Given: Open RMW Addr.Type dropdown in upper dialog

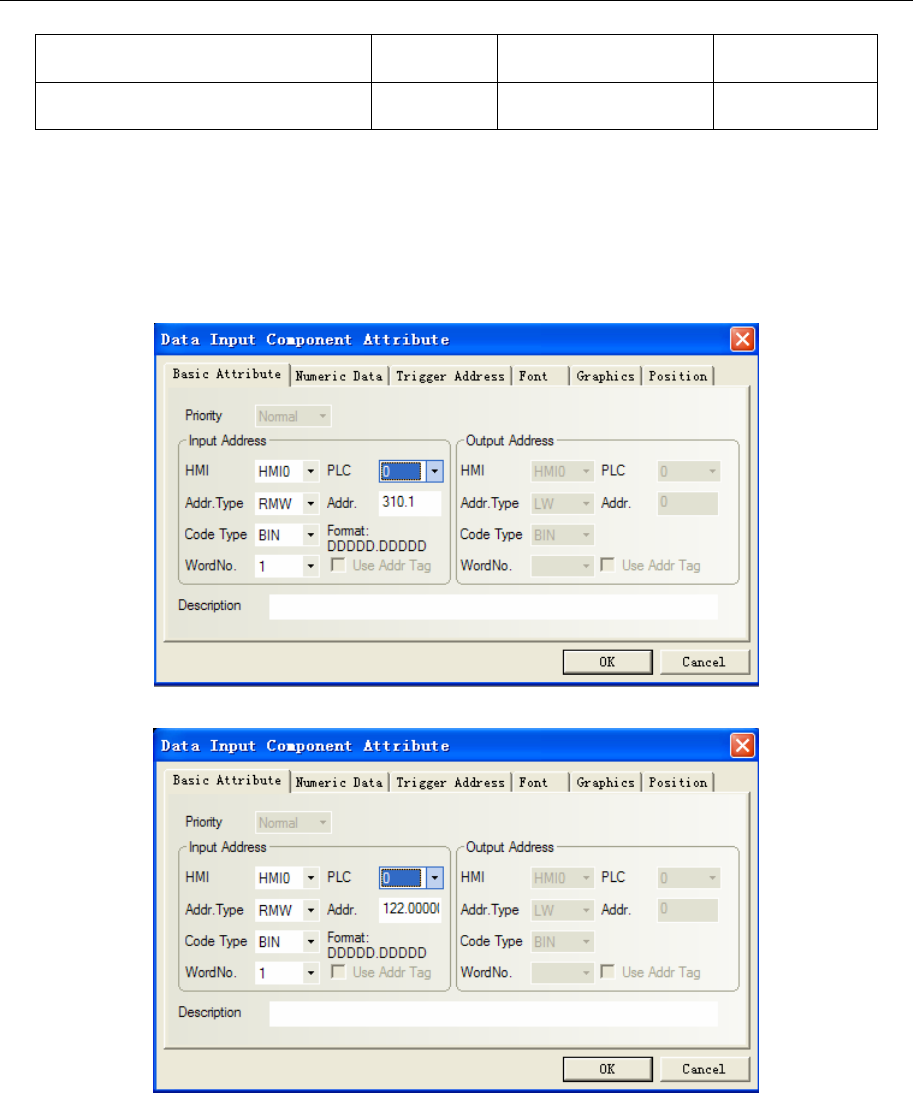Looking at the screenshot, I should (x=311, y=503).
